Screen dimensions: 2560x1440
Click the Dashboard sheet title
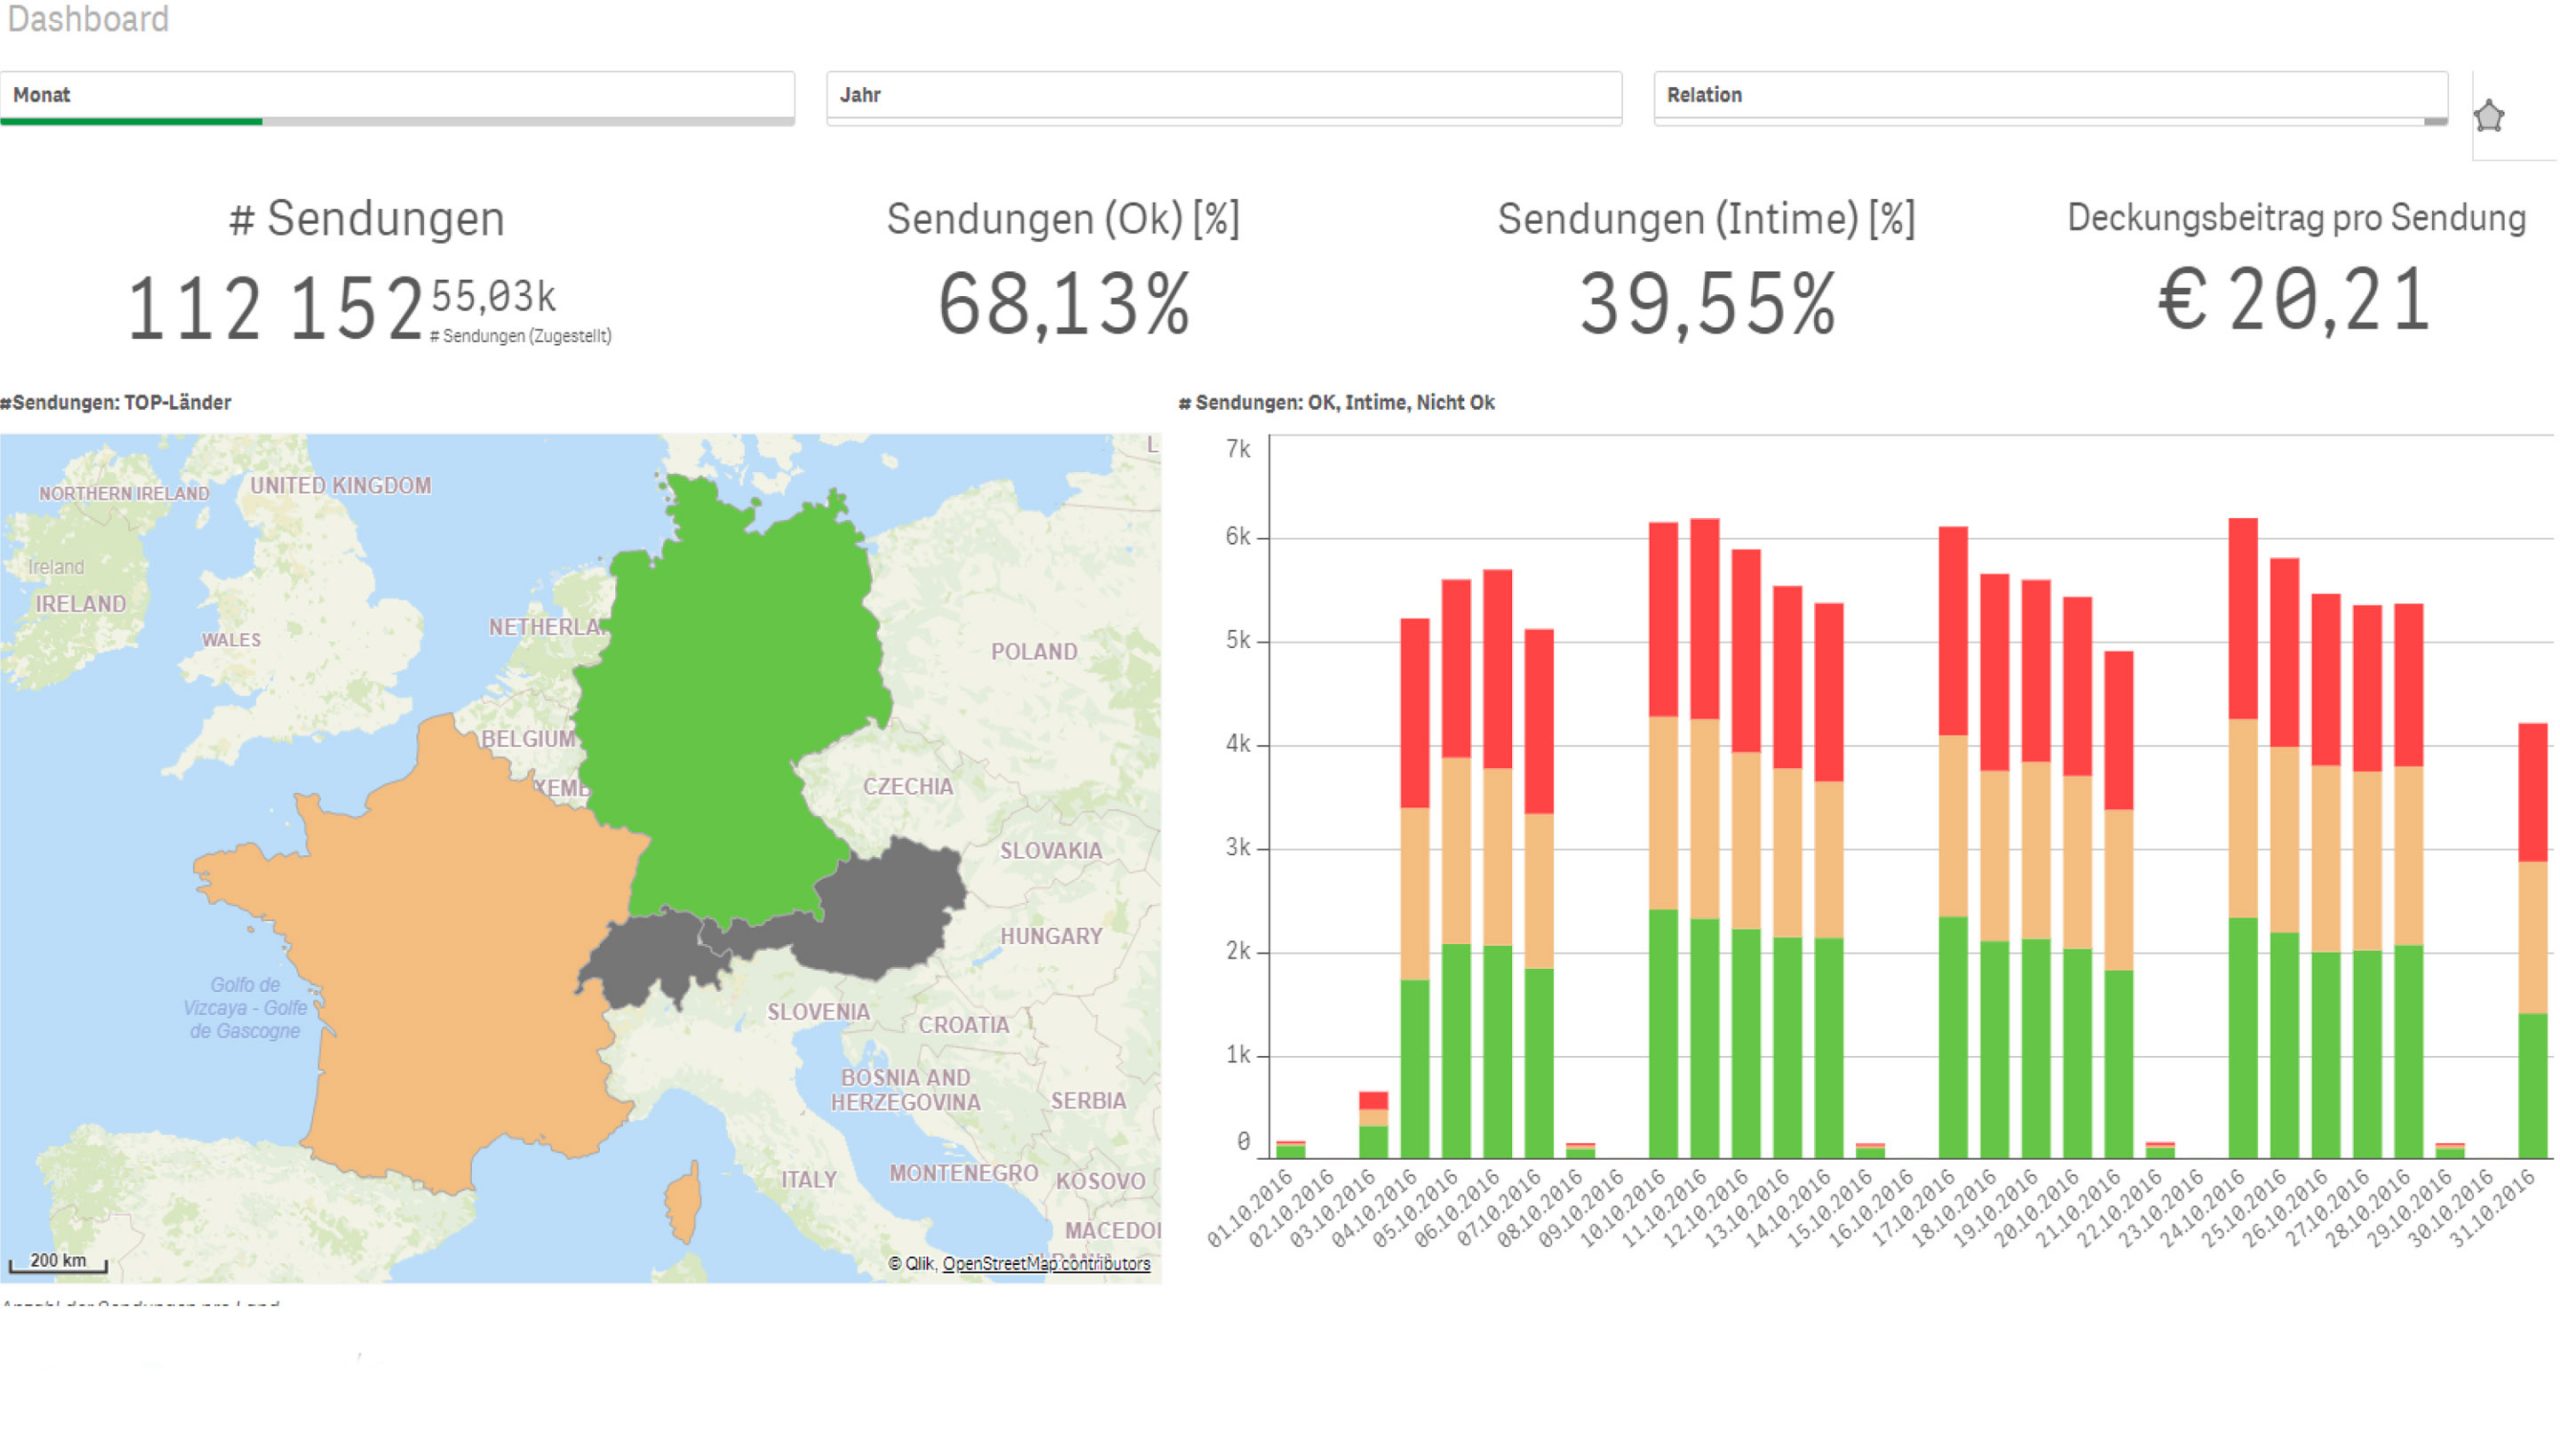(88, 19)
